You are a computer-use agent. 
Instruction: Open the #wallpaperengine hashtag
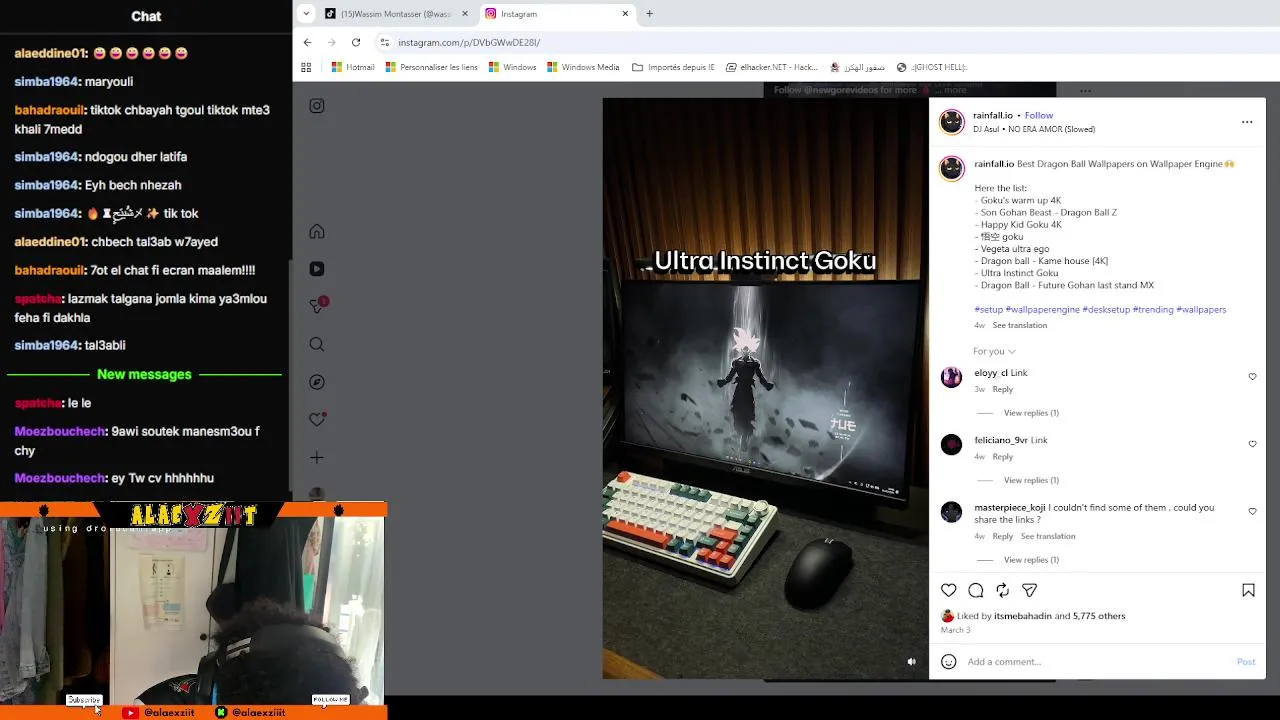pos(1042,309)
